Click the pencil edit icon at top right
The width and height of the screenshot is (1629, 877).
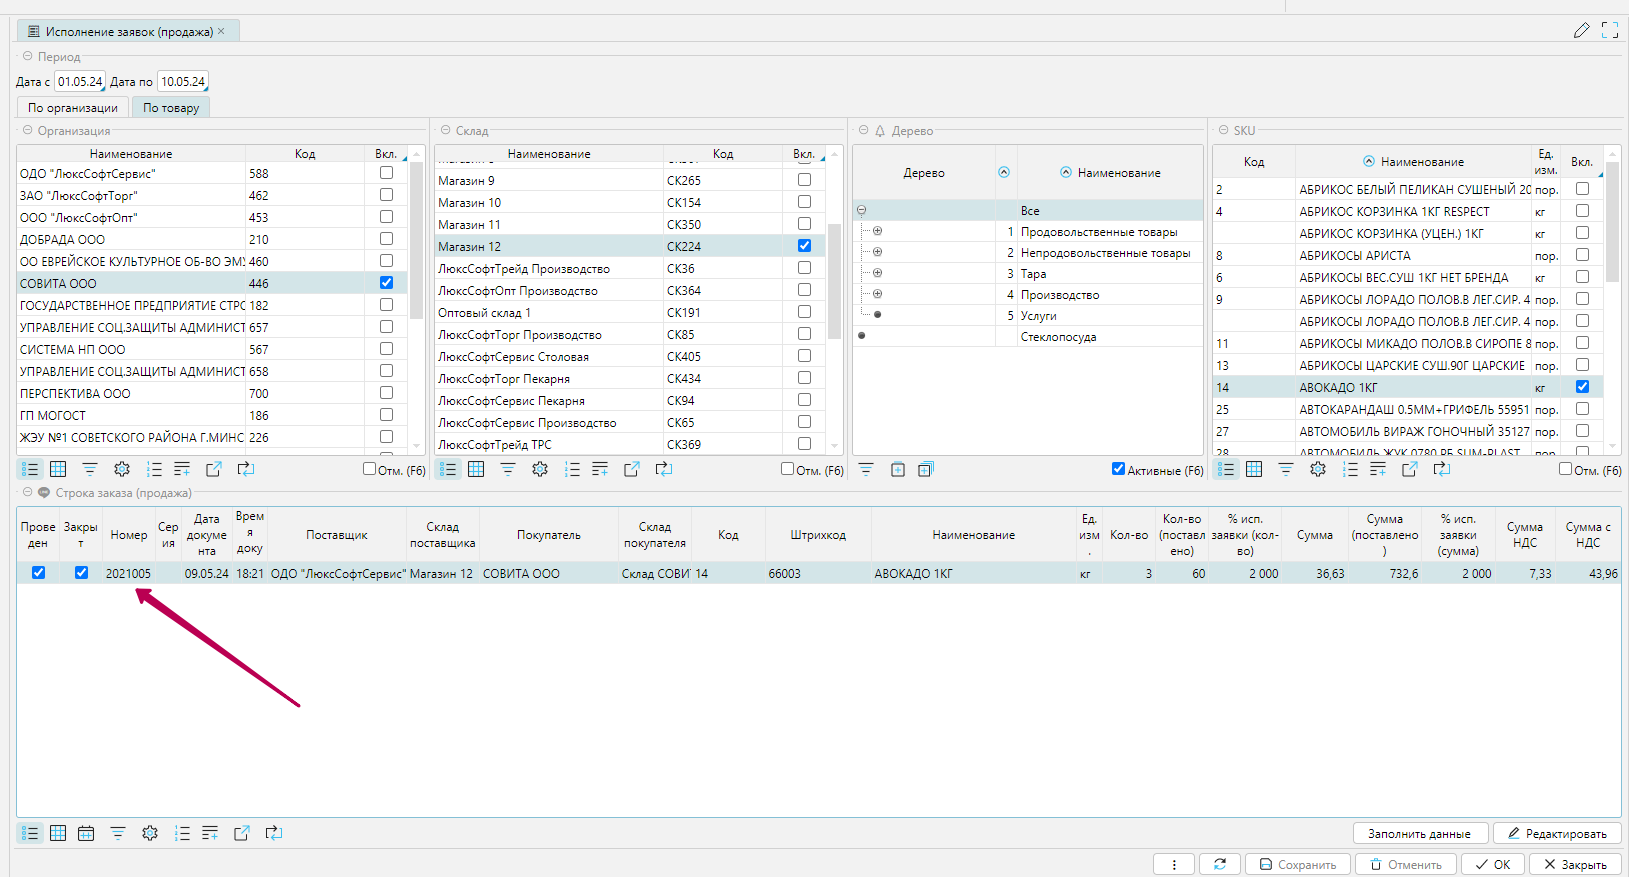click(1581, 31)
